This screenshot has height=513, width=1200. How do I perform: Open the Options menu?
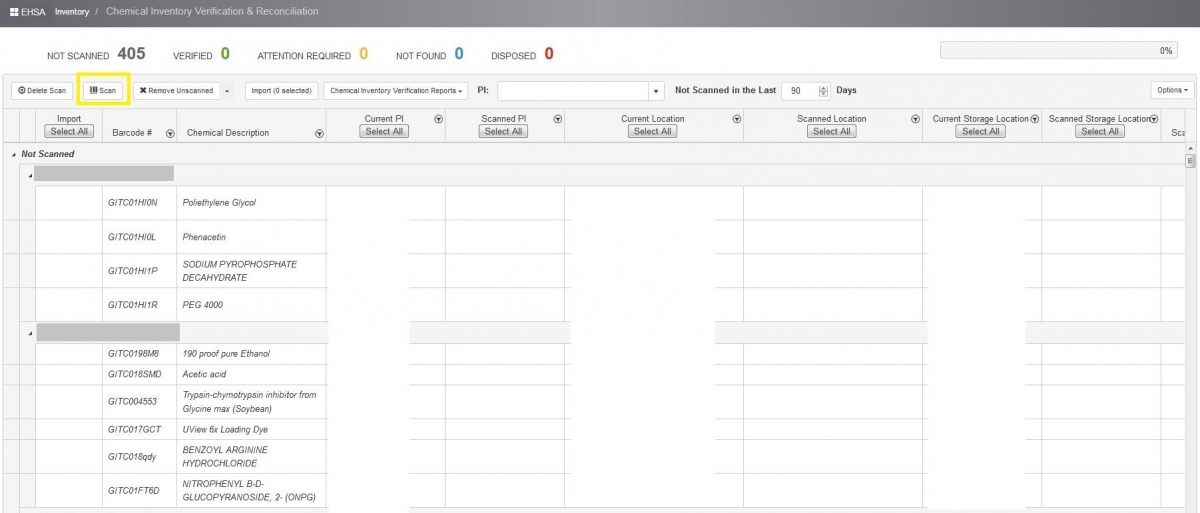click(1172, 90)
